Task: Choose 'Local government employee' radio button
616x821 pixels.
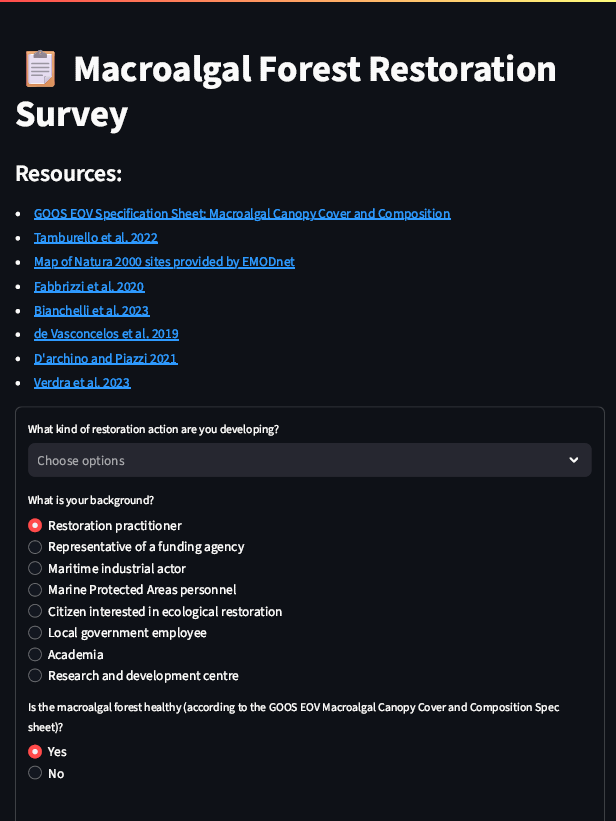Action: 35,633
